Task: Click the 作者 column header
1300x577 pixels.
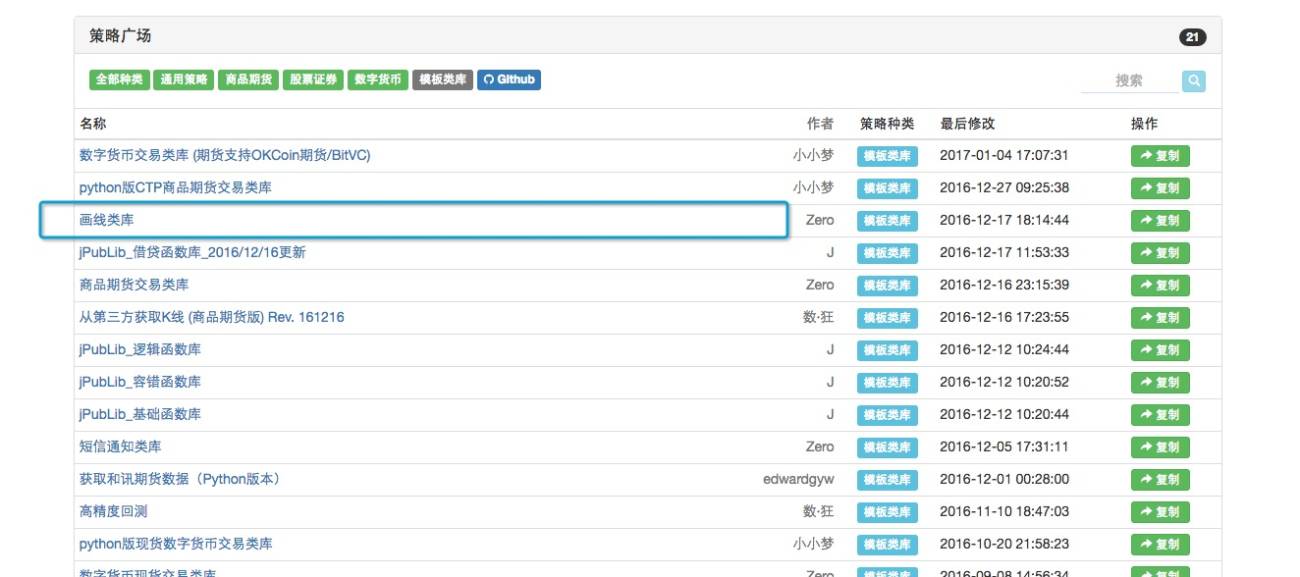Action: [820, 124]
